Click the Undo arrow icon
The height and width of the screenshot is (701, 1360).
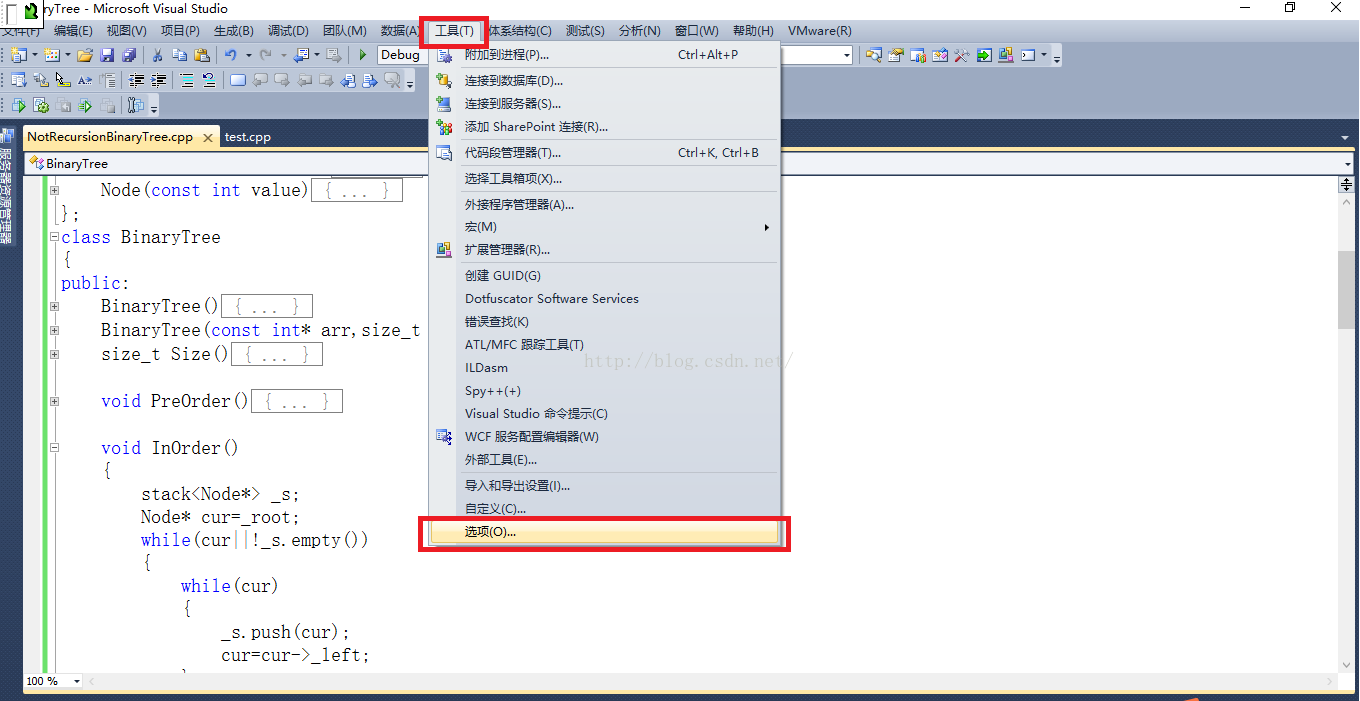point(231,55)
